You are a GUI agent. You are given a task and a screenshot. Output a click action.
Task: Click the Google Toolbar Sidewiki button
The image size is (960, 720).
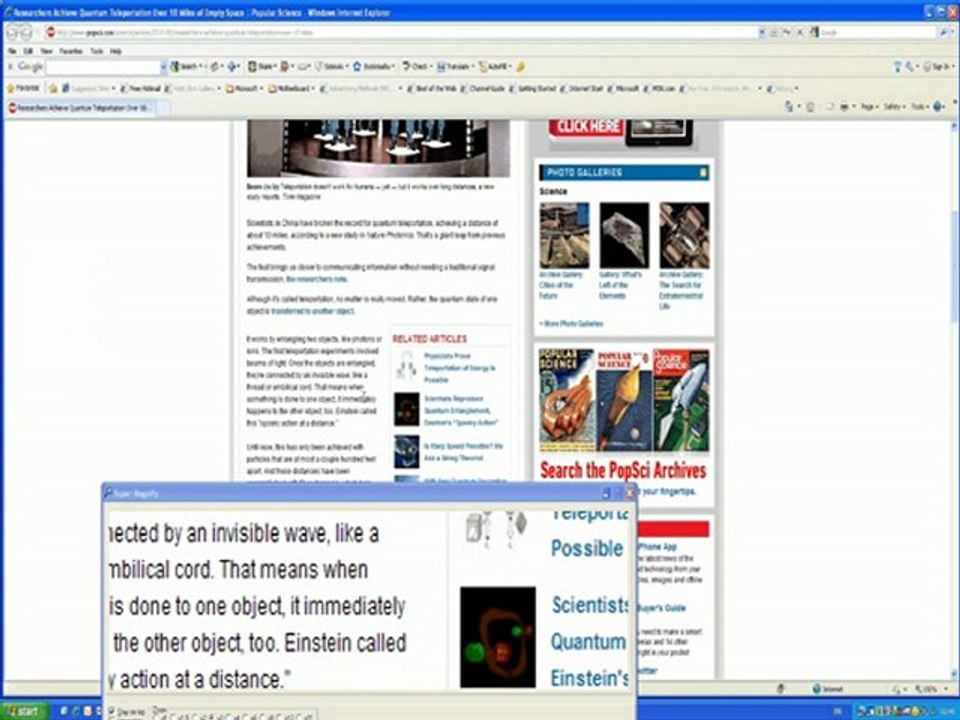coord(332,66)
